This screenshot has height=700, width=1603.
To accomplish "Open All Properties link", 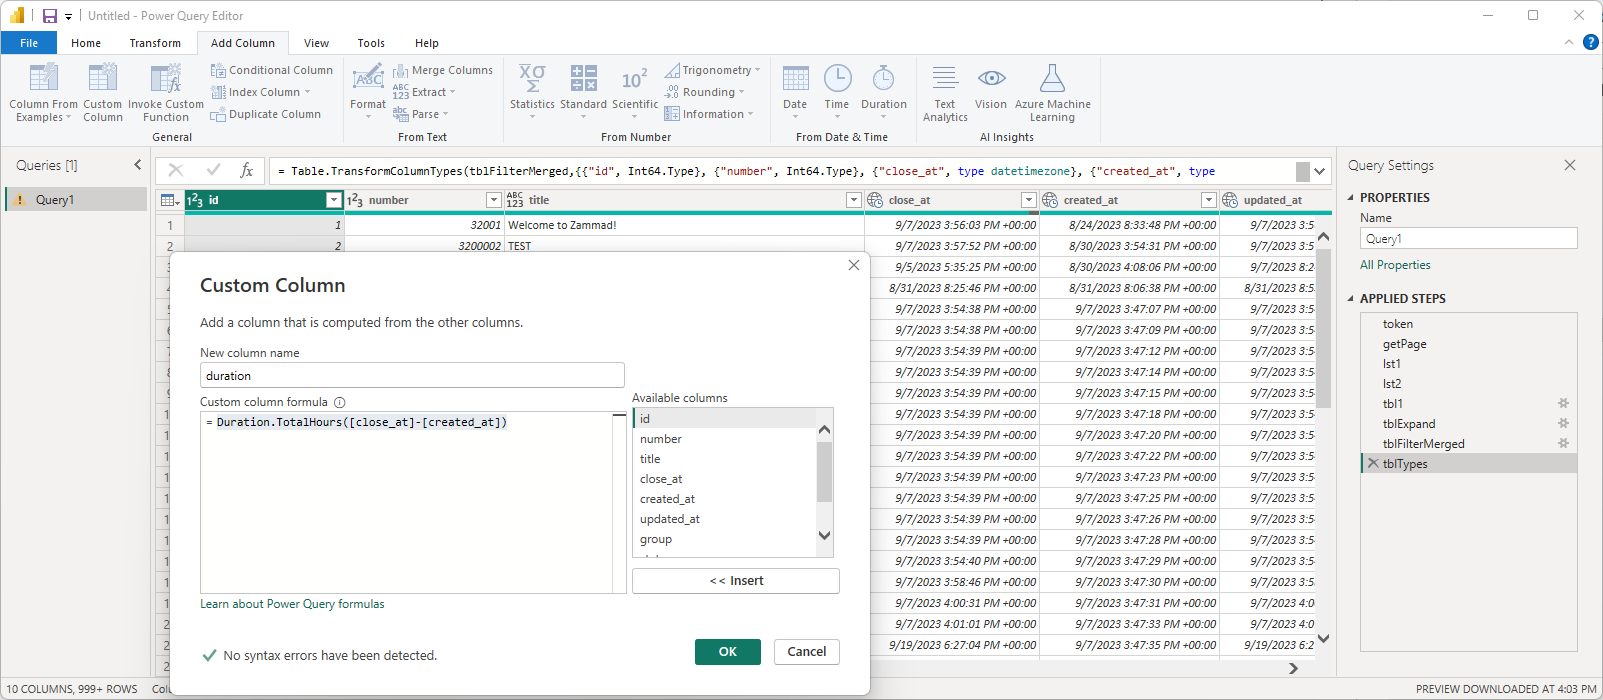I will (x=1395, y=265).
